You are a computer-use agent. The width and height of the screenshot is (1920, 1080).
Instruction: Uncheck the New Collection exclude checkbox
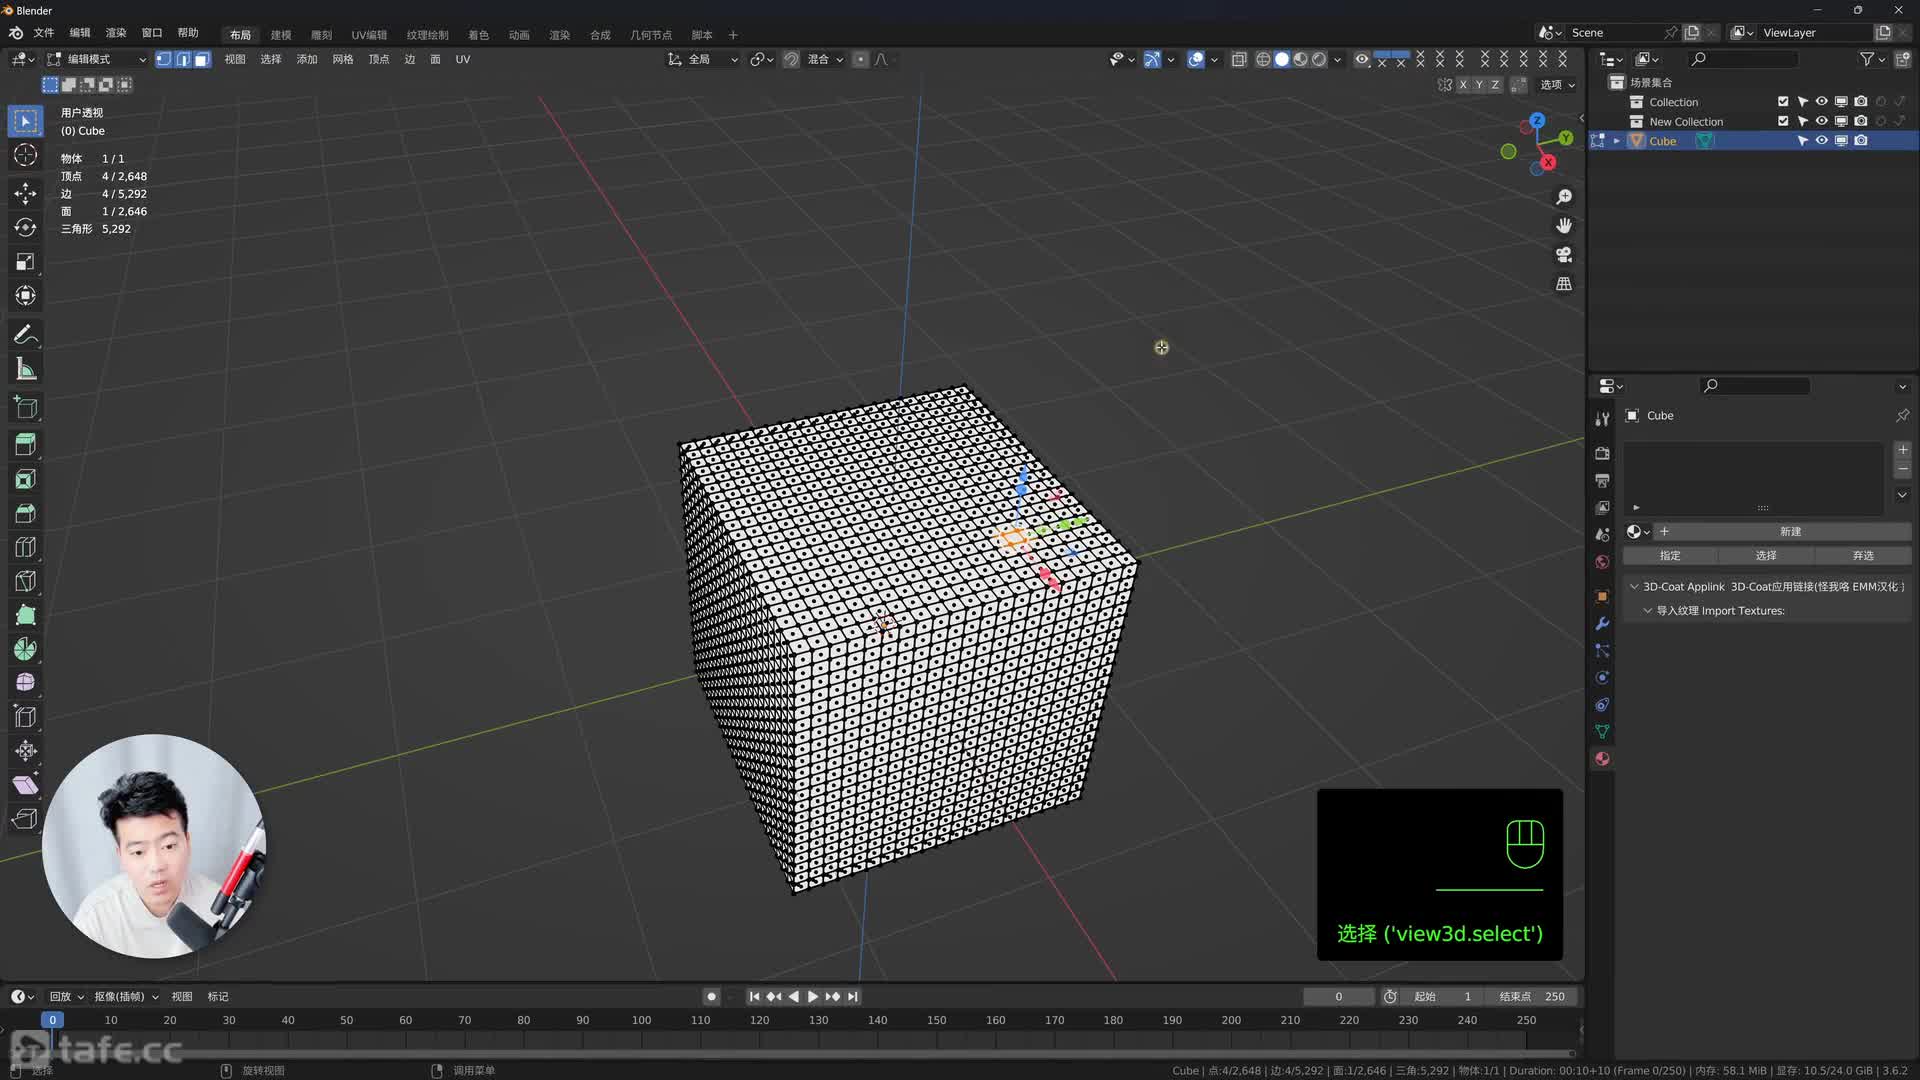[x=1783, y=121]
